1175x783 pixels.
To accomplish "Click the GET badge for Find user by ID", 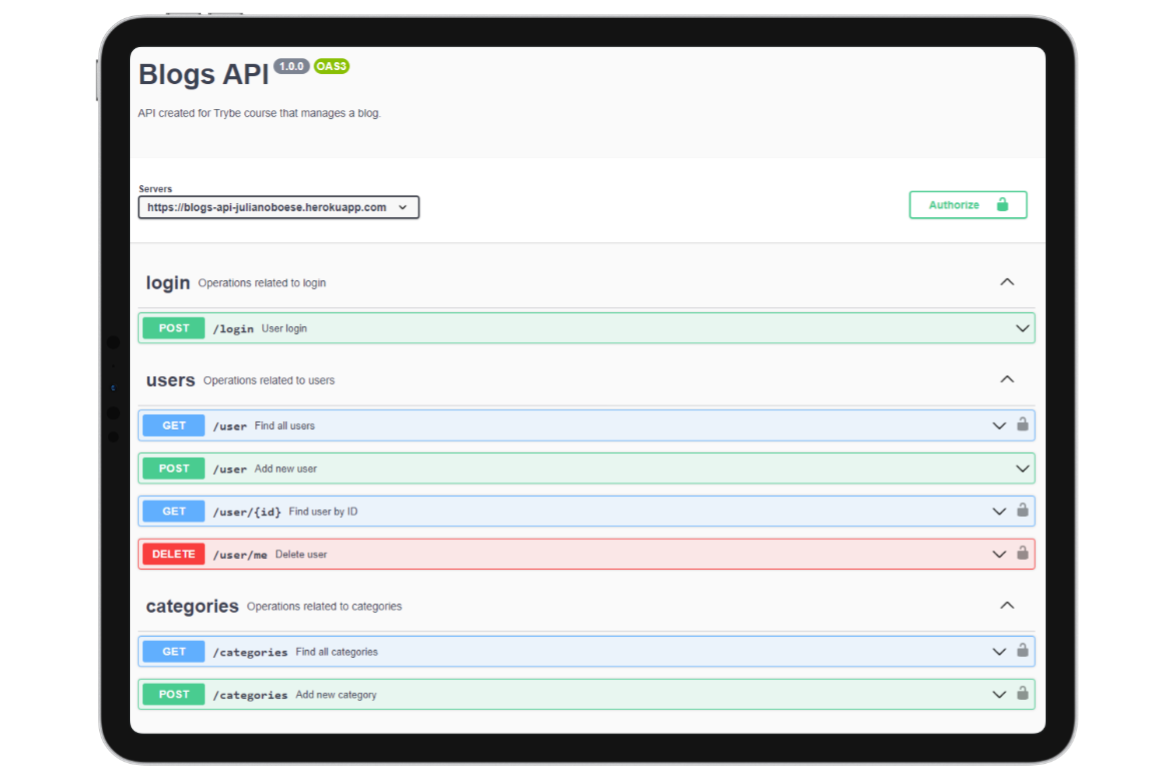I will (x=174, y=511).
